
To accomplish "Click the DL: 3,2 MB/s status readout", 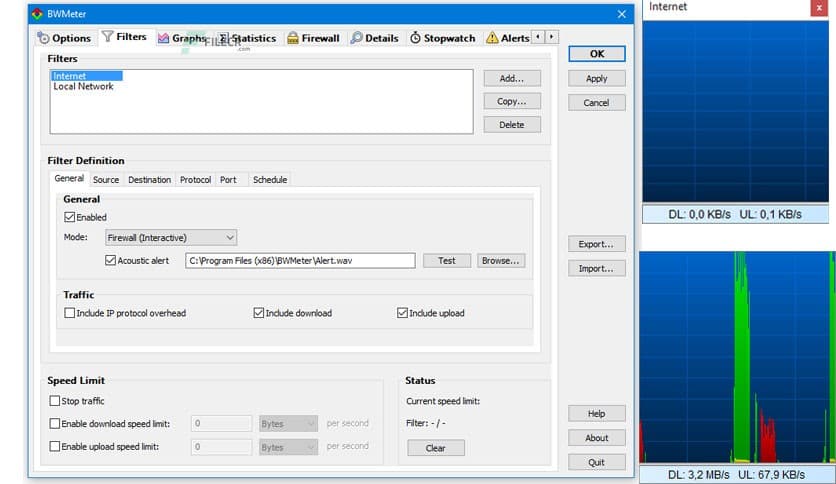I will [x=698, y=474].
